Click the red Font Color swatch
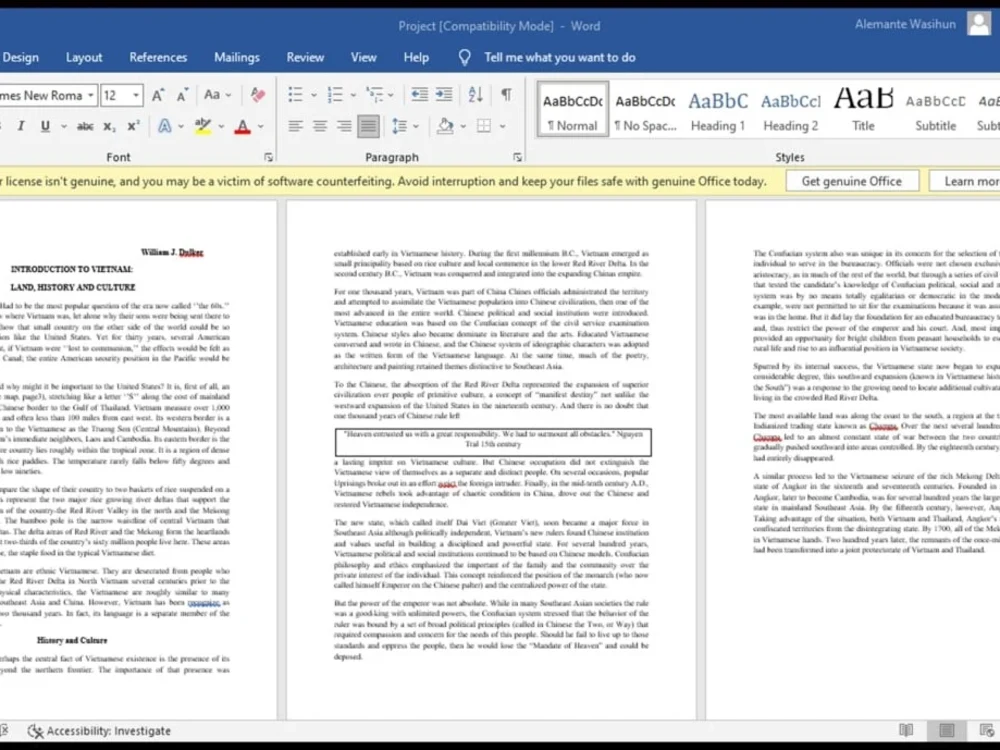 [242, 126]
